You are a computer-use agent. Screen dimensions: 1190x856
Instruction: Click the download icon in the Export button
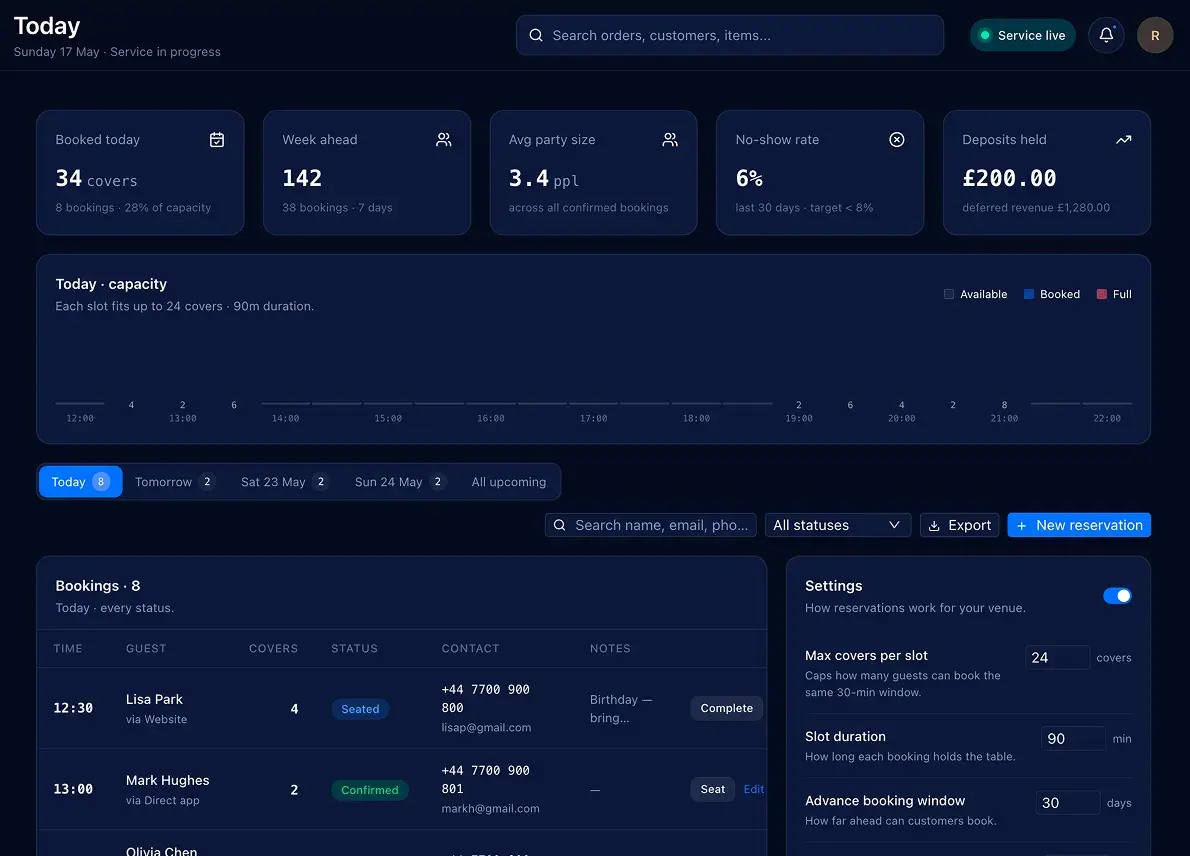click(934, 526)
